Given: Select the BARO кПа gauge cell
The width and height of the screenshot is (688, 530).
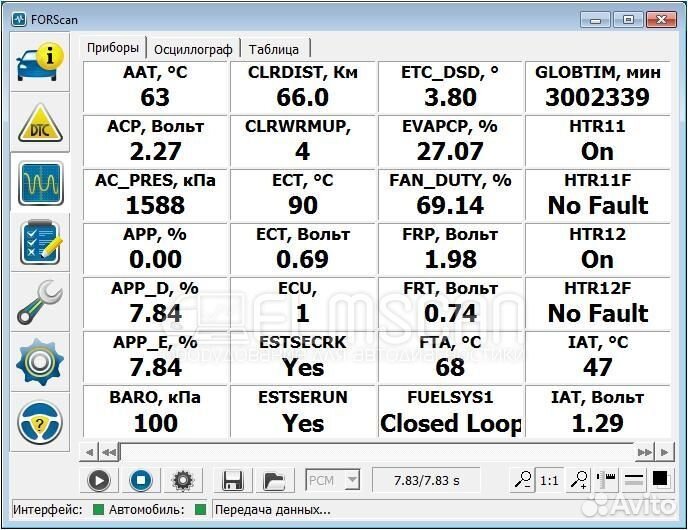Looking at the screenshot, I should (155, 412).
